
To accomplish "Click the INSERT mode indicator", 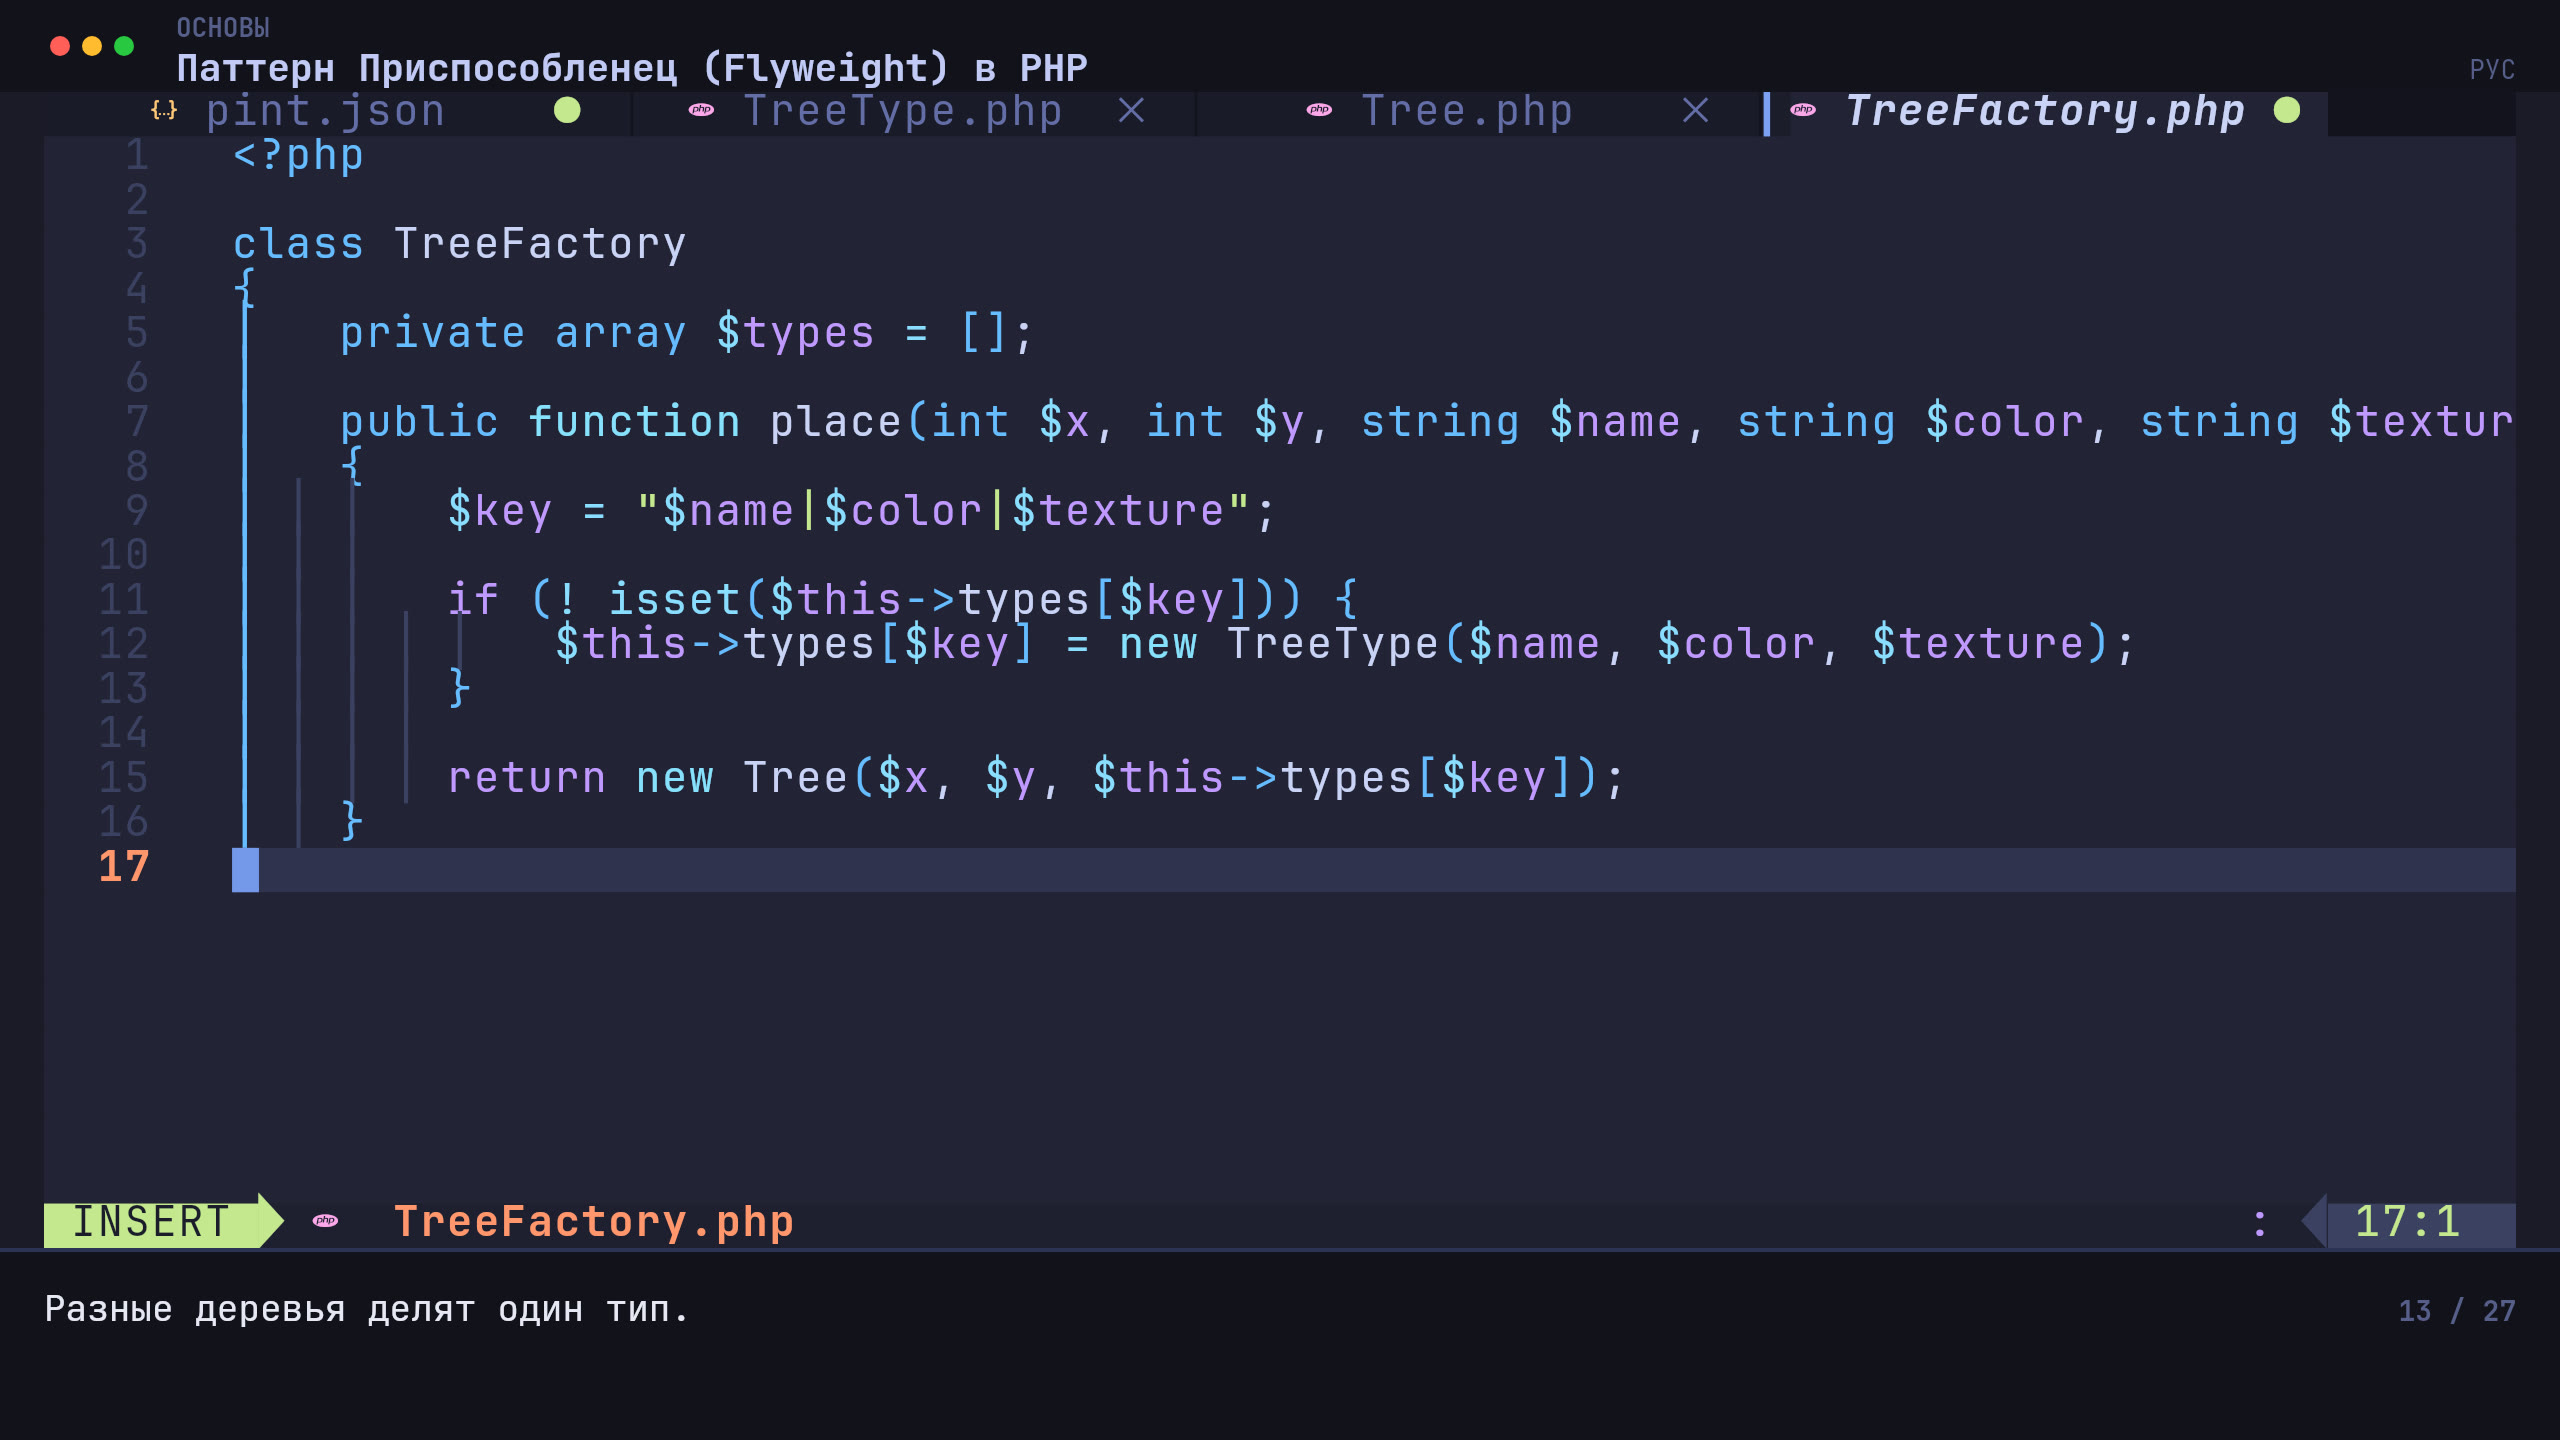I will pyautogui.click(x=152, y=1222).
